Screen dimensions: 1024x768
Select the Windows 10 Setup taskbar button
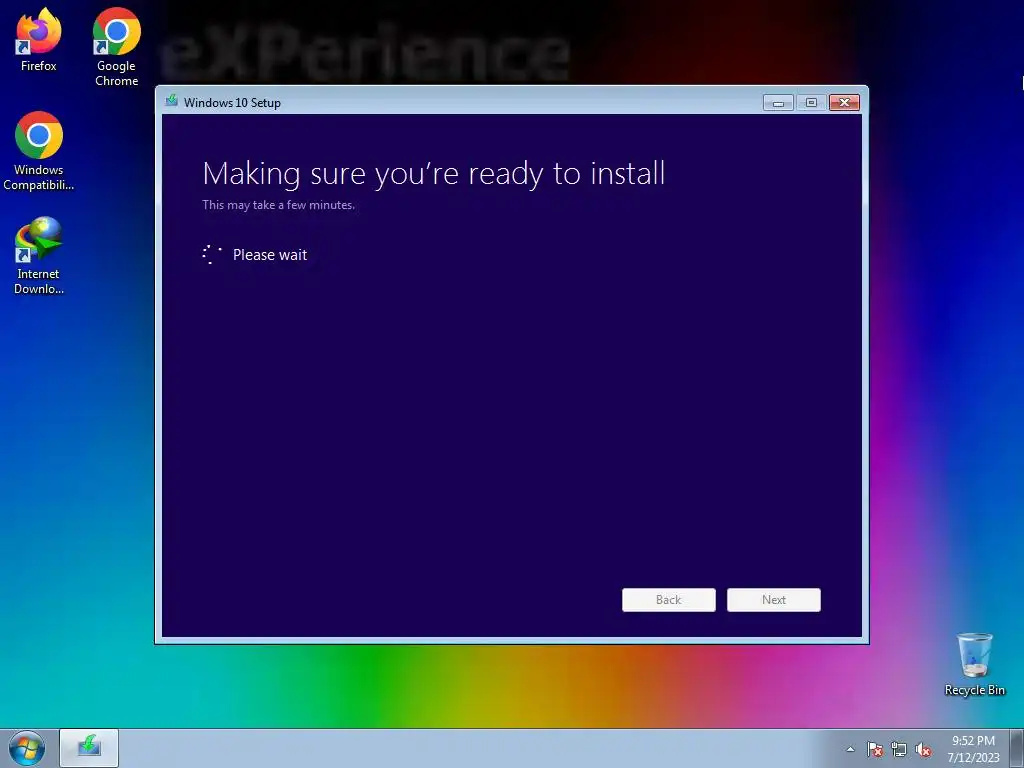89,748
